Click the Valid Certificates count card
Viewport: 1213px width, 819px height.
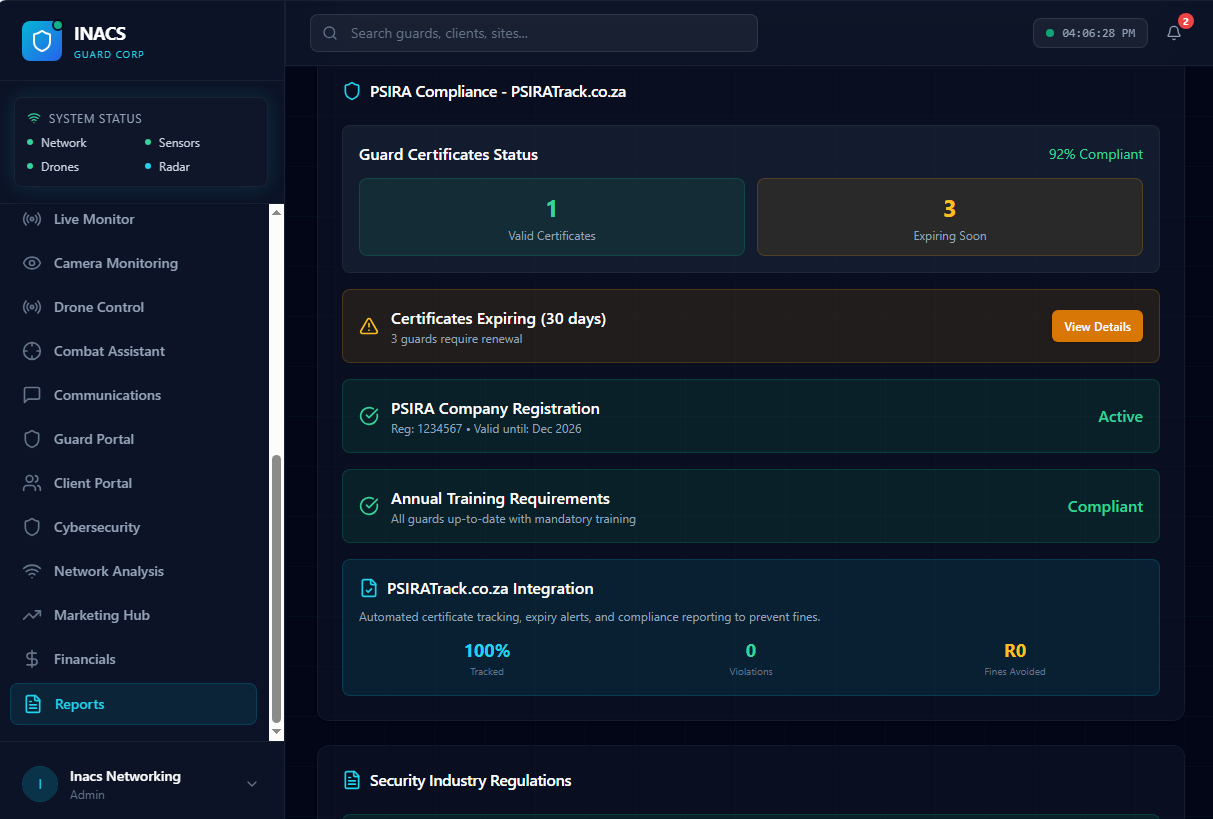click(x=552, y=217)
